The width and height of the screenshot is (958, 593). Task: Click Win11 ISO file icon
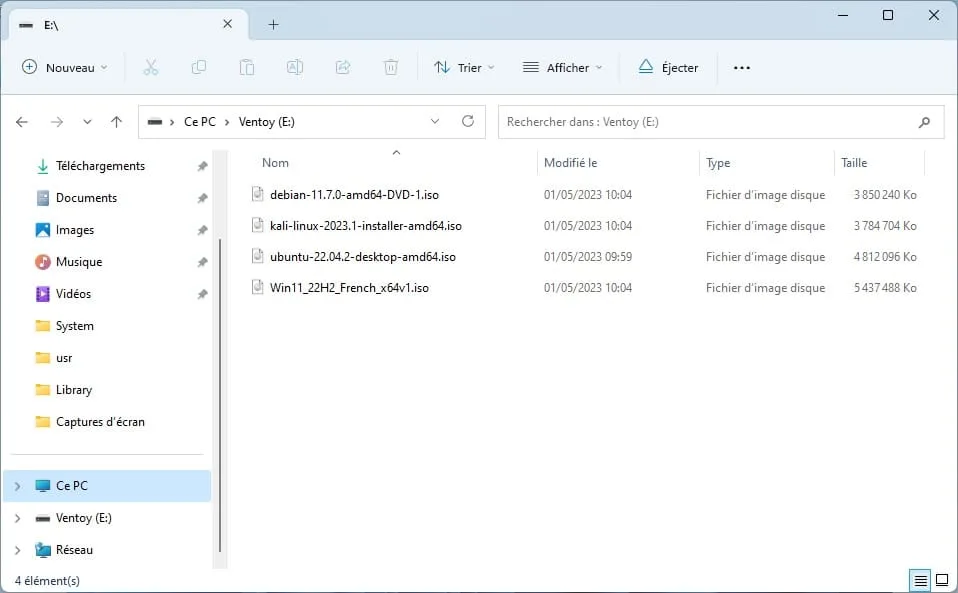[x=258, y=288]
